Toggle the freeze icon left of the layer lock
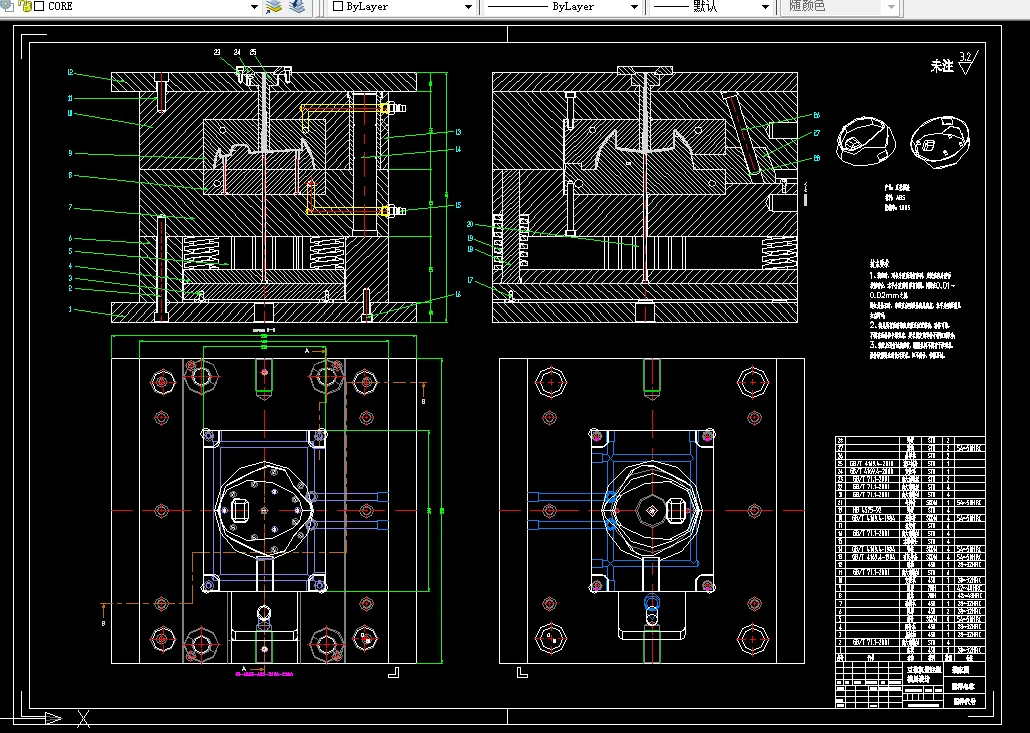Viewport: 1030px width, 733px height. pyautogui.click(x=9, y=6)
